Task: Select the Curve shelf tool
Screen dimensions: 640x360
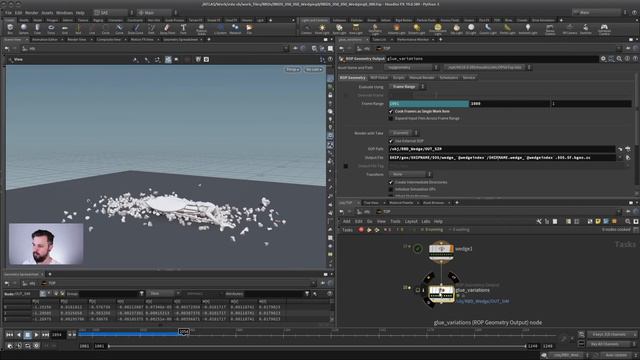Action: 119,29
